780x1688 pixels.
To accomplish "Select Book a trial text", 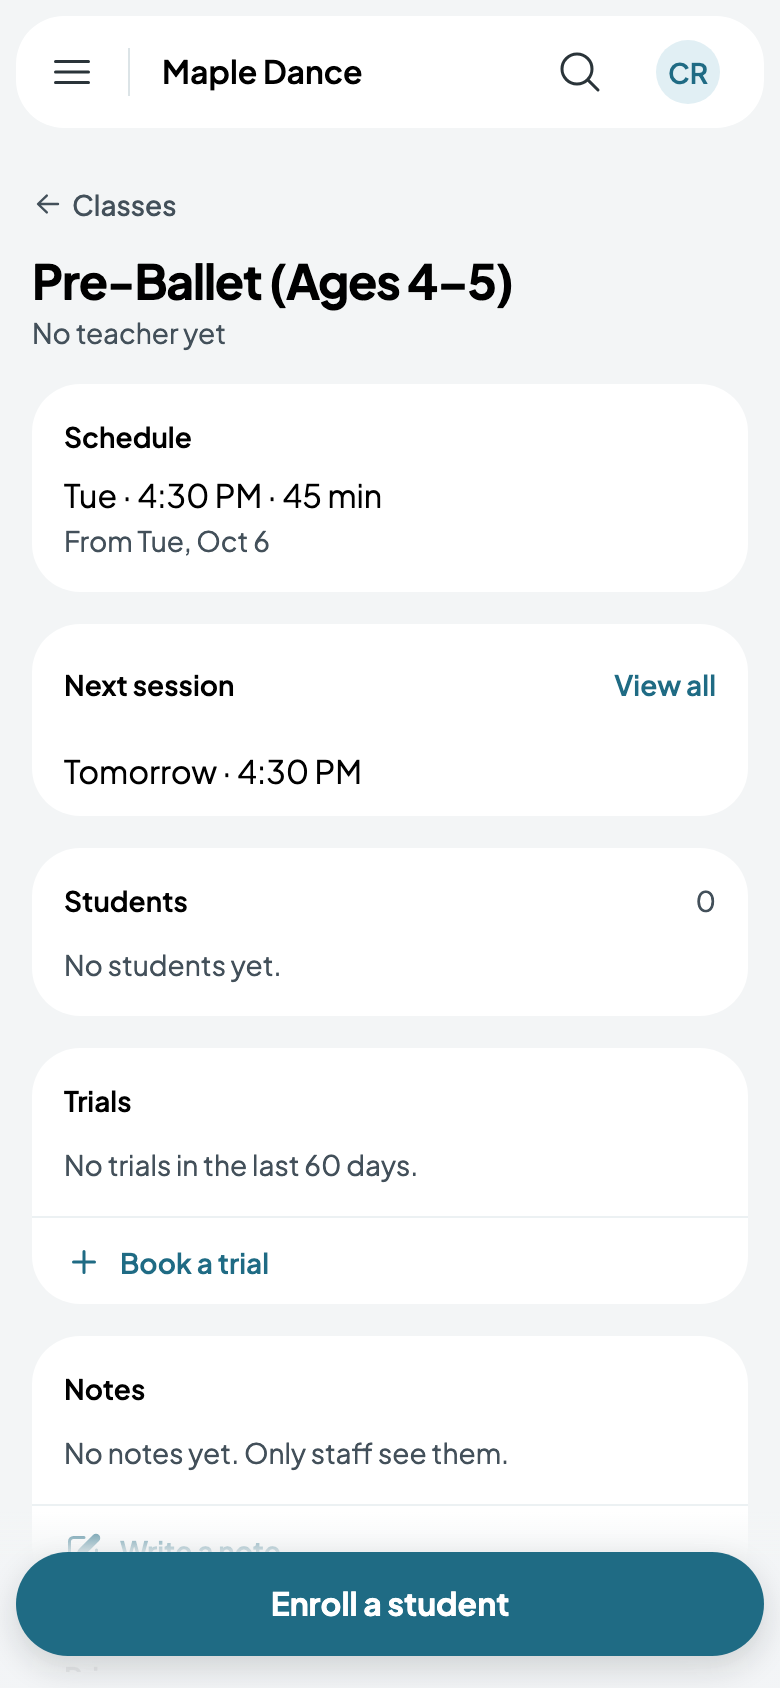I will click(x=194, y=1263).
